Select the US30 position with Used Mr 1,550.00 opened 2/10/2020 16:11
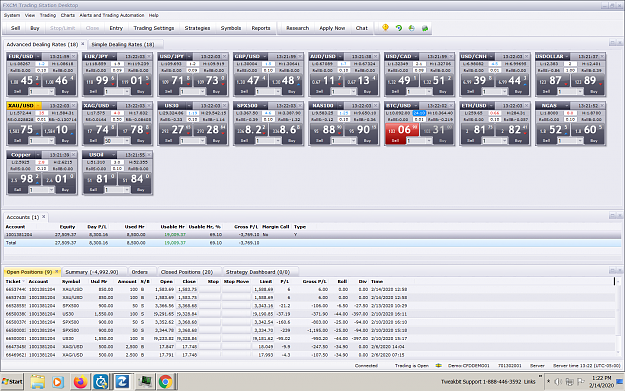625x391 pixels. click(309, 314)
